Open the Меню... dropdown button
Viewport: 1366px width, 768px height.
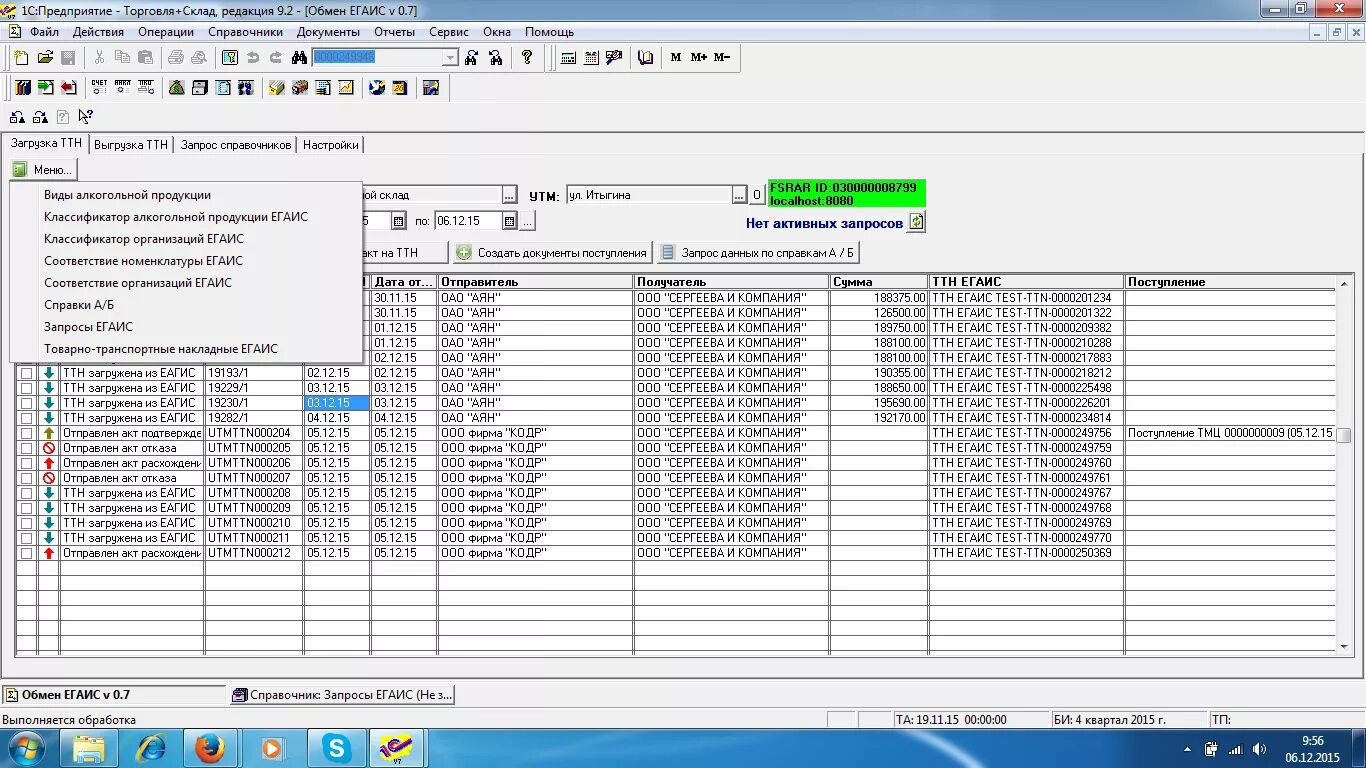click(43, 170)
